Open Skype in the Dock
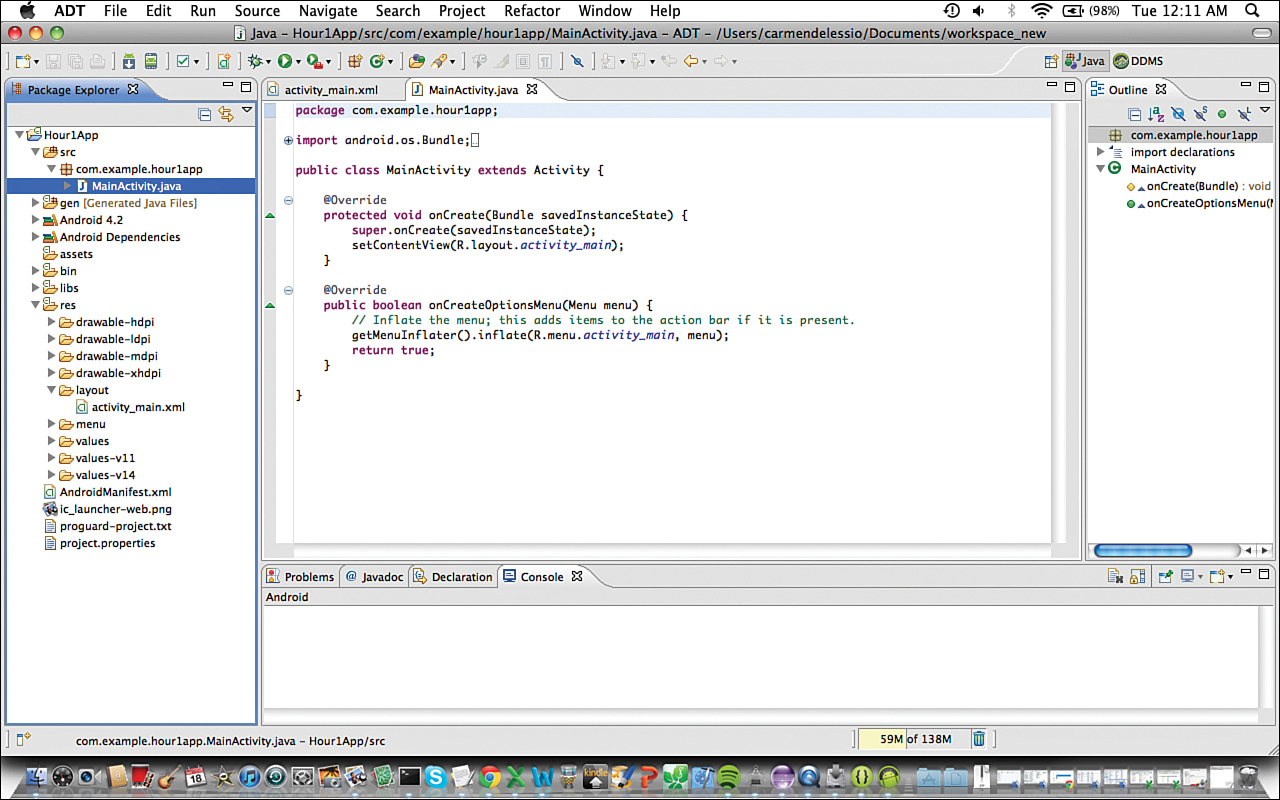Screen dimensions: 1280x800 (x=436, y=776)
